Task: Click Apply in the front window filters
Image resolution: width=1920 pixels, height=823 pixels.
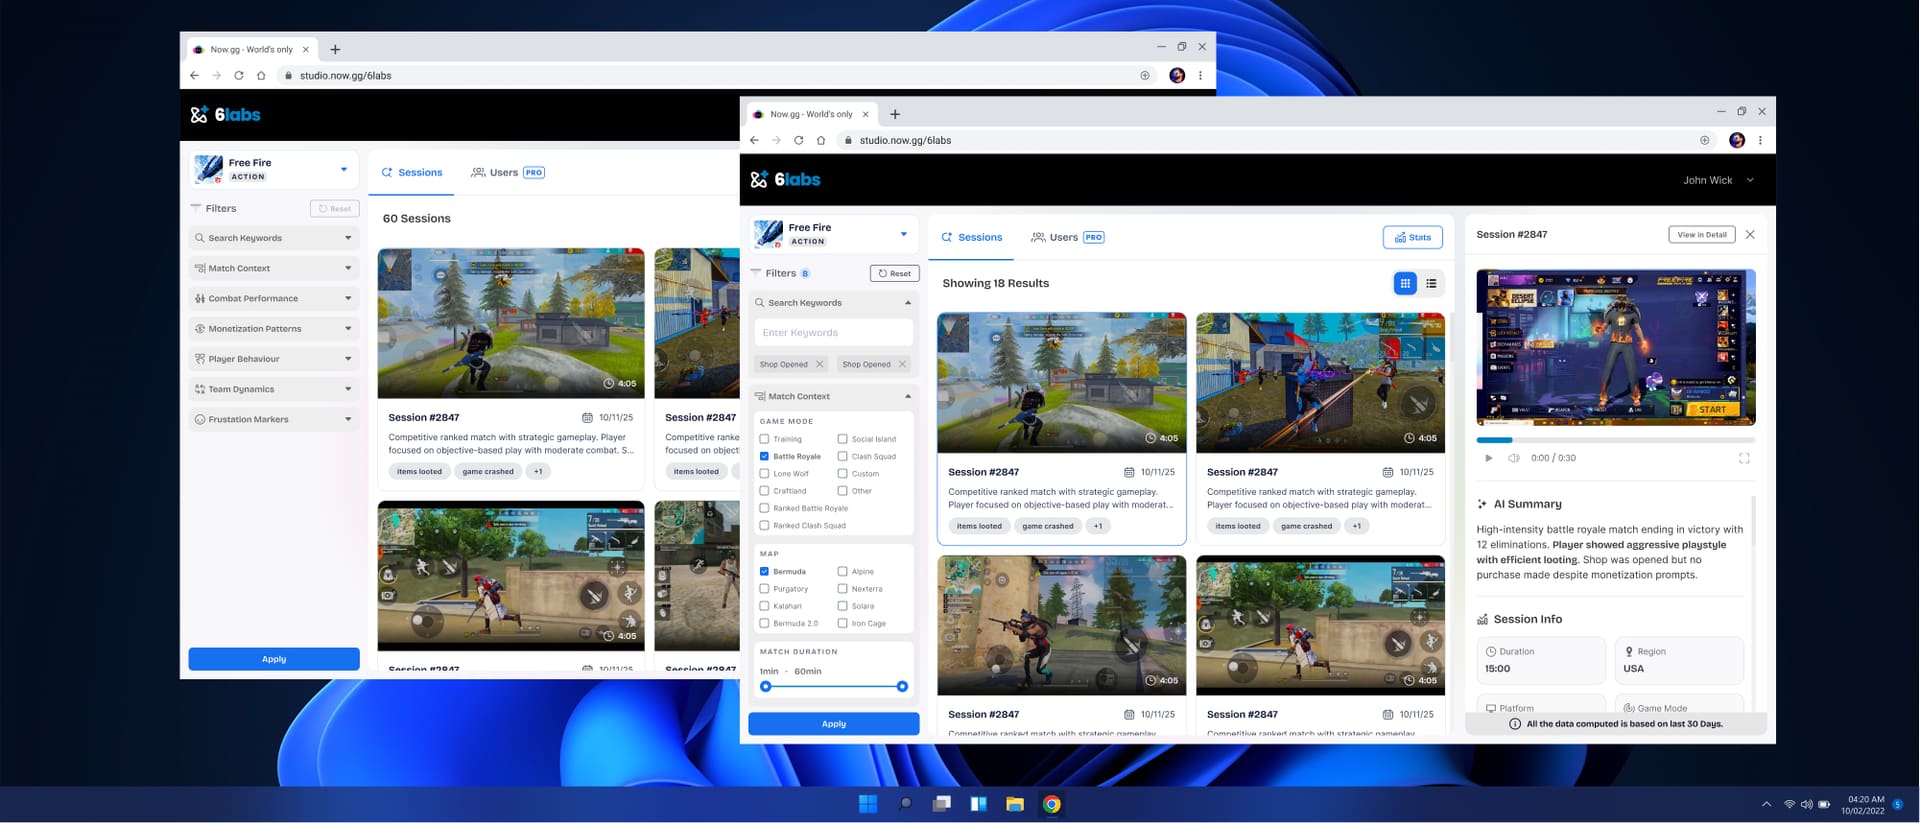Action: (834, 724)
